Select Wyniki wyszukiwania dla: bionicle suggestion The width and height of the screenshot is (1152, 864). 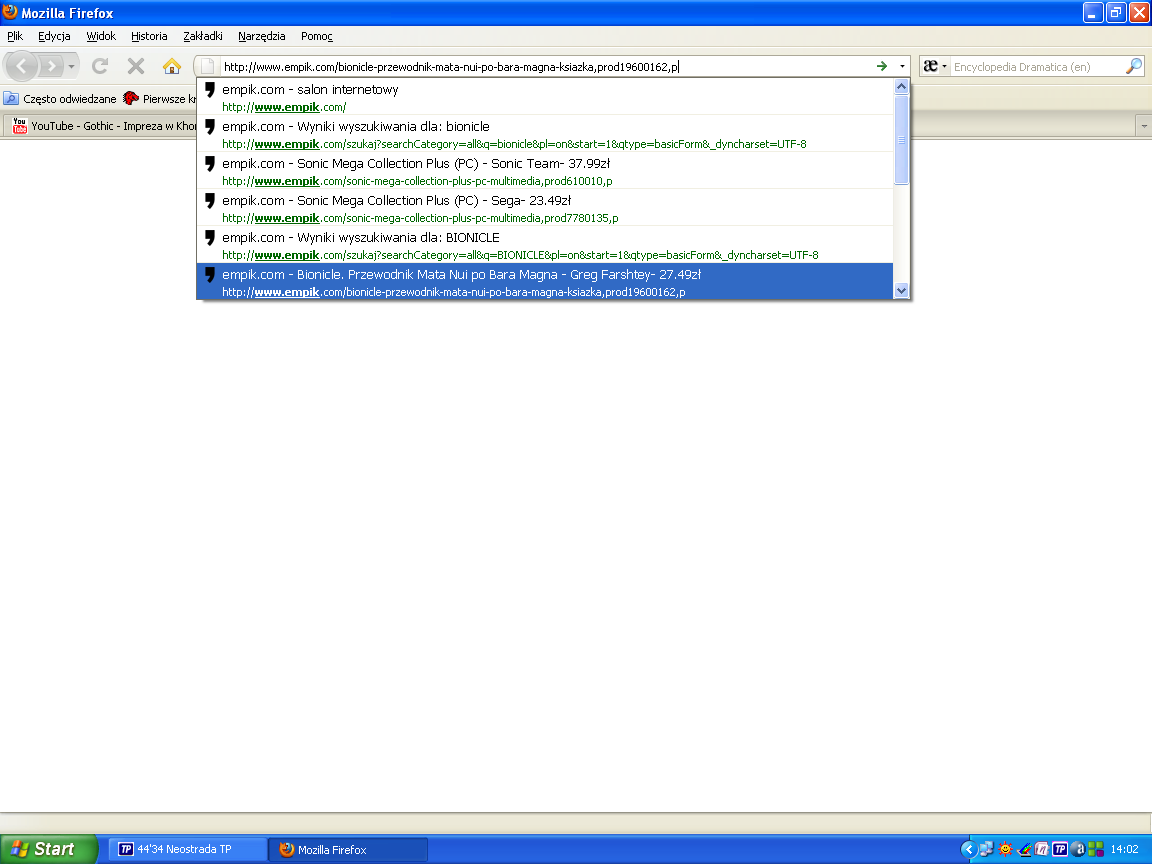544,134
